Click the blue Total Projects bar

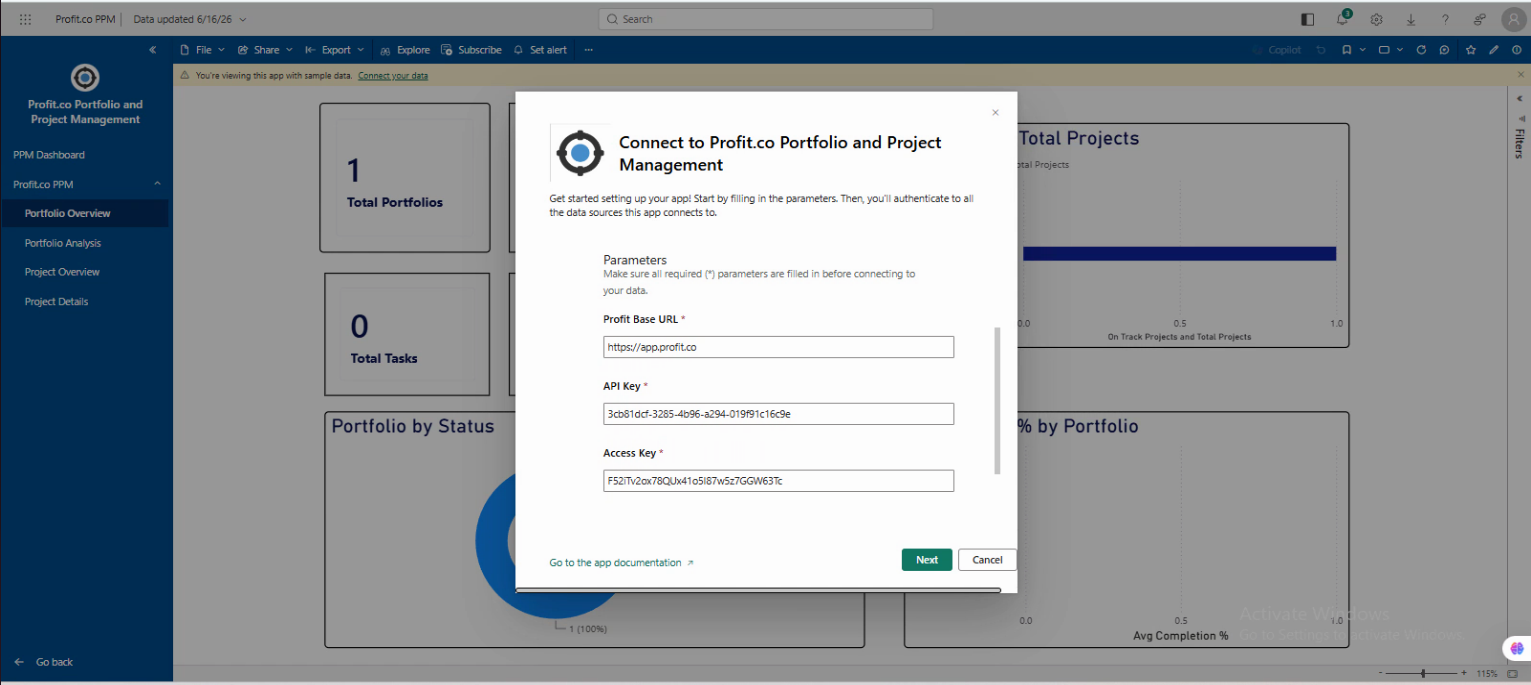click(x=1179, y=254)
